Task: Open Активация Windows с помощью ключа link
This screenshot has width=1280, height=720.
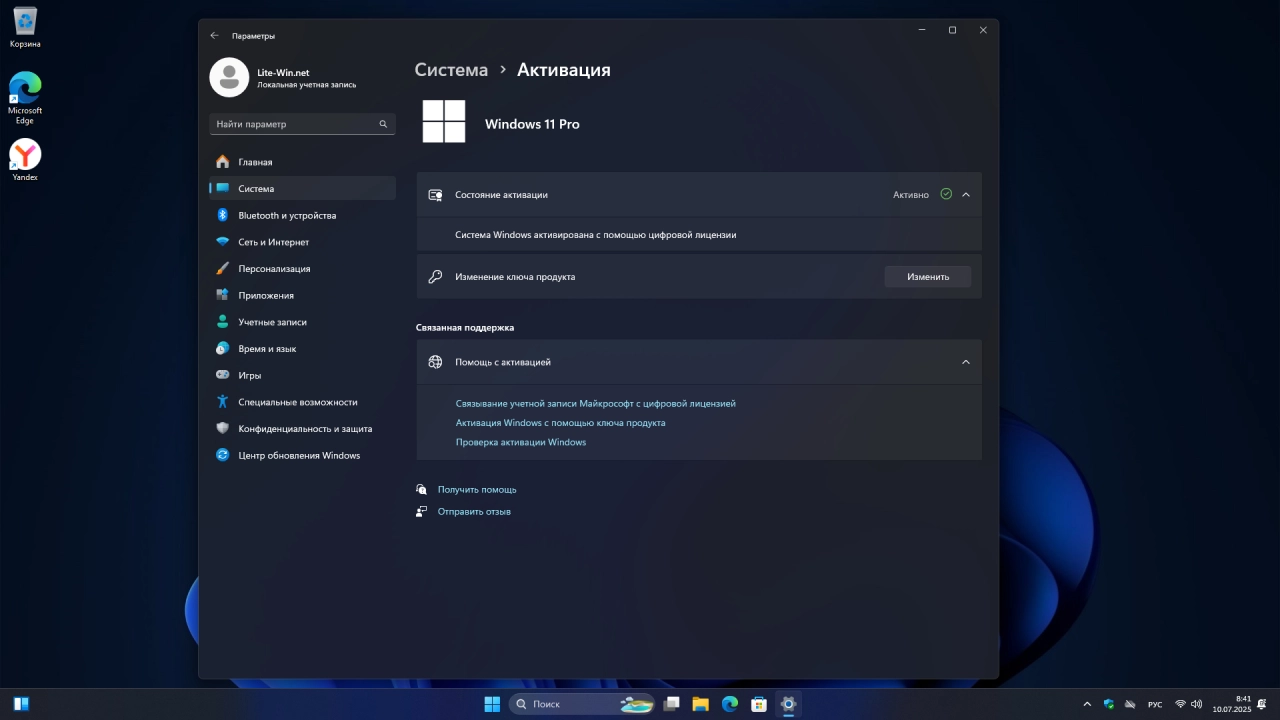Action: point(561,423)
